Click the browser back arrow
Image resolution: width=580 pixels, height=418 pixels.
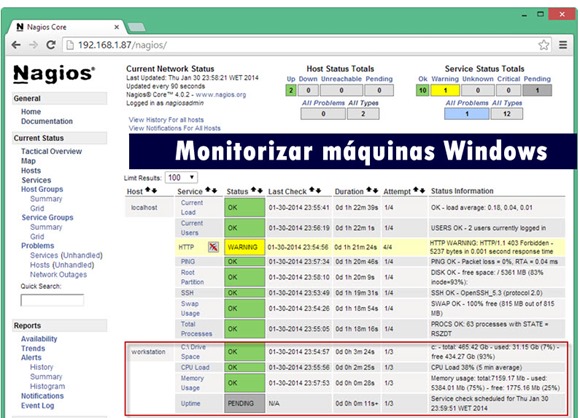[x=16, y=45]
